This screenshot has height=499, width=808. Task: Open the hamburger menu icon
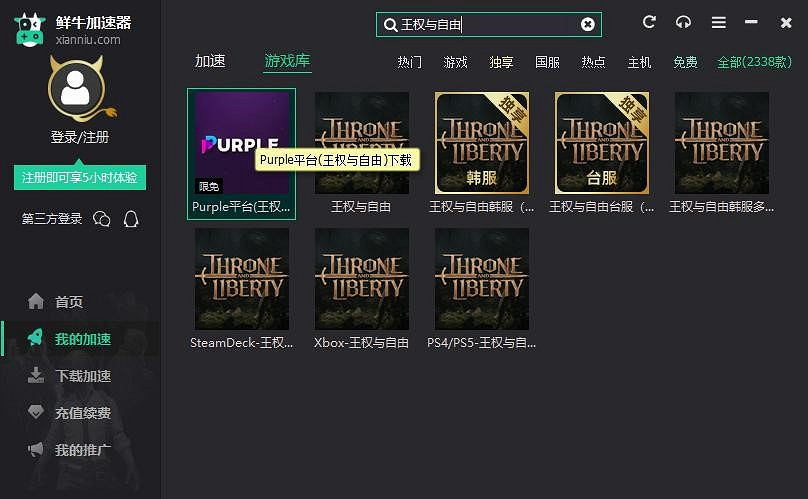[718, 22]
